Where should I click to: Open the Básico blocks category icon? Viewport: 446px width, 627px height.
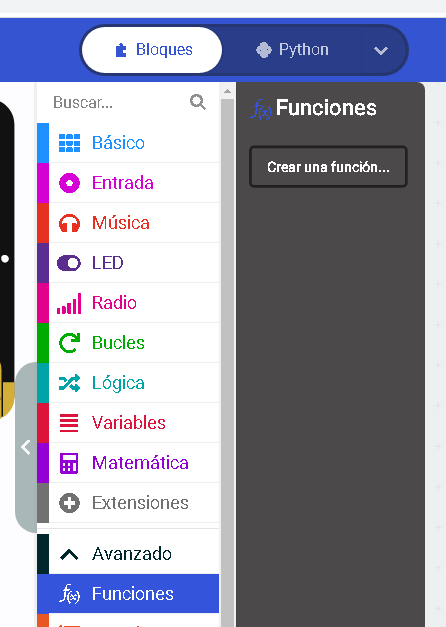(x=69, y=143)
